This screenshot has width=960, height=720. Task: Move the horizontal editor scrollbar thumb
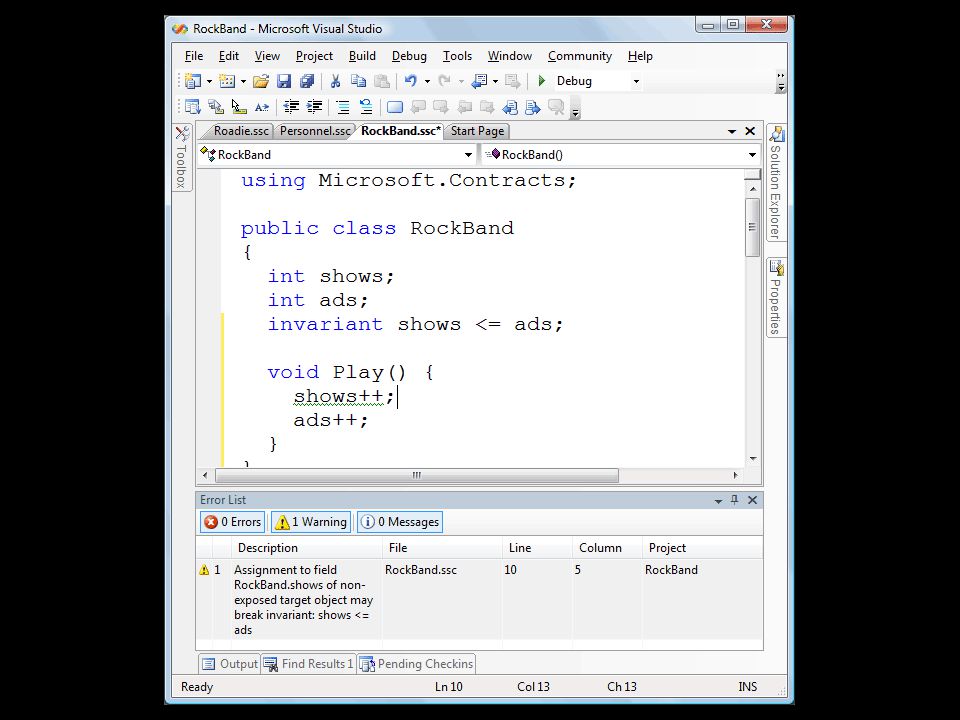click(x=417, y=475)
